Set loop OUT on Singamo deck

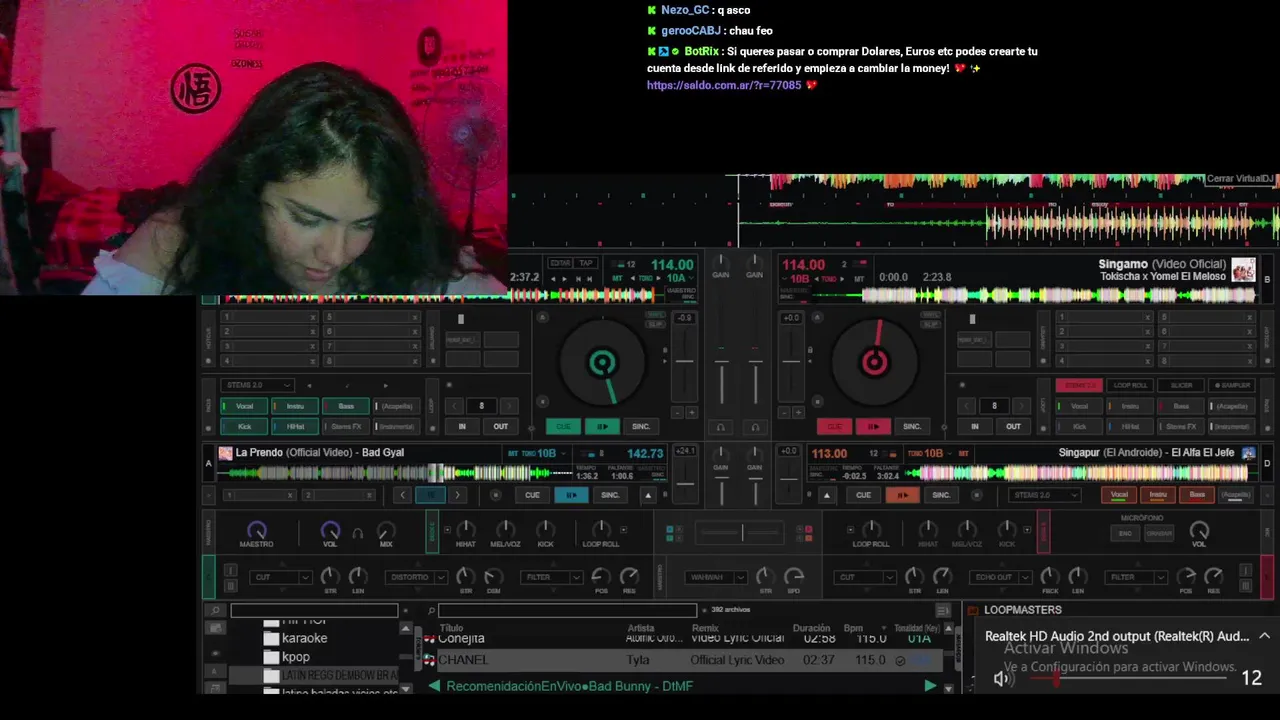point(1014,426)
